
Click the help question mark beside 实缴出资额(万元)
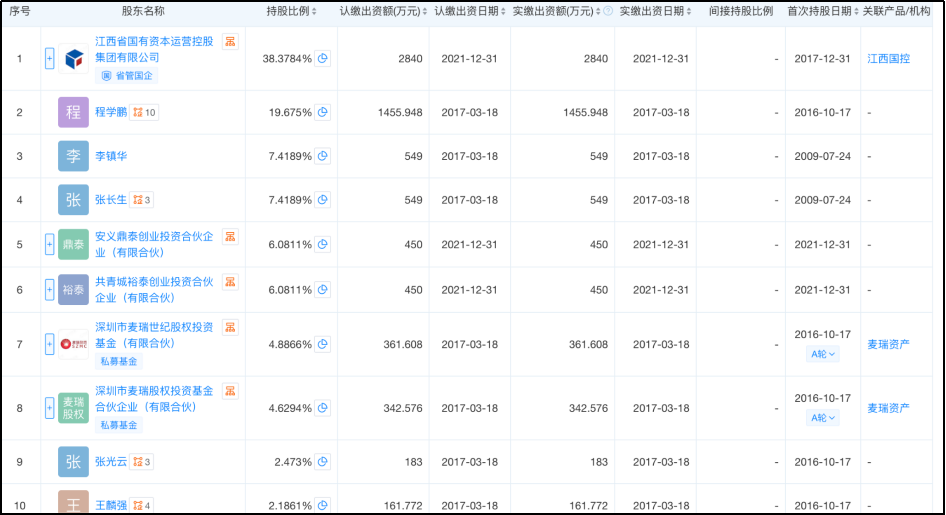(x=608, y=12)
